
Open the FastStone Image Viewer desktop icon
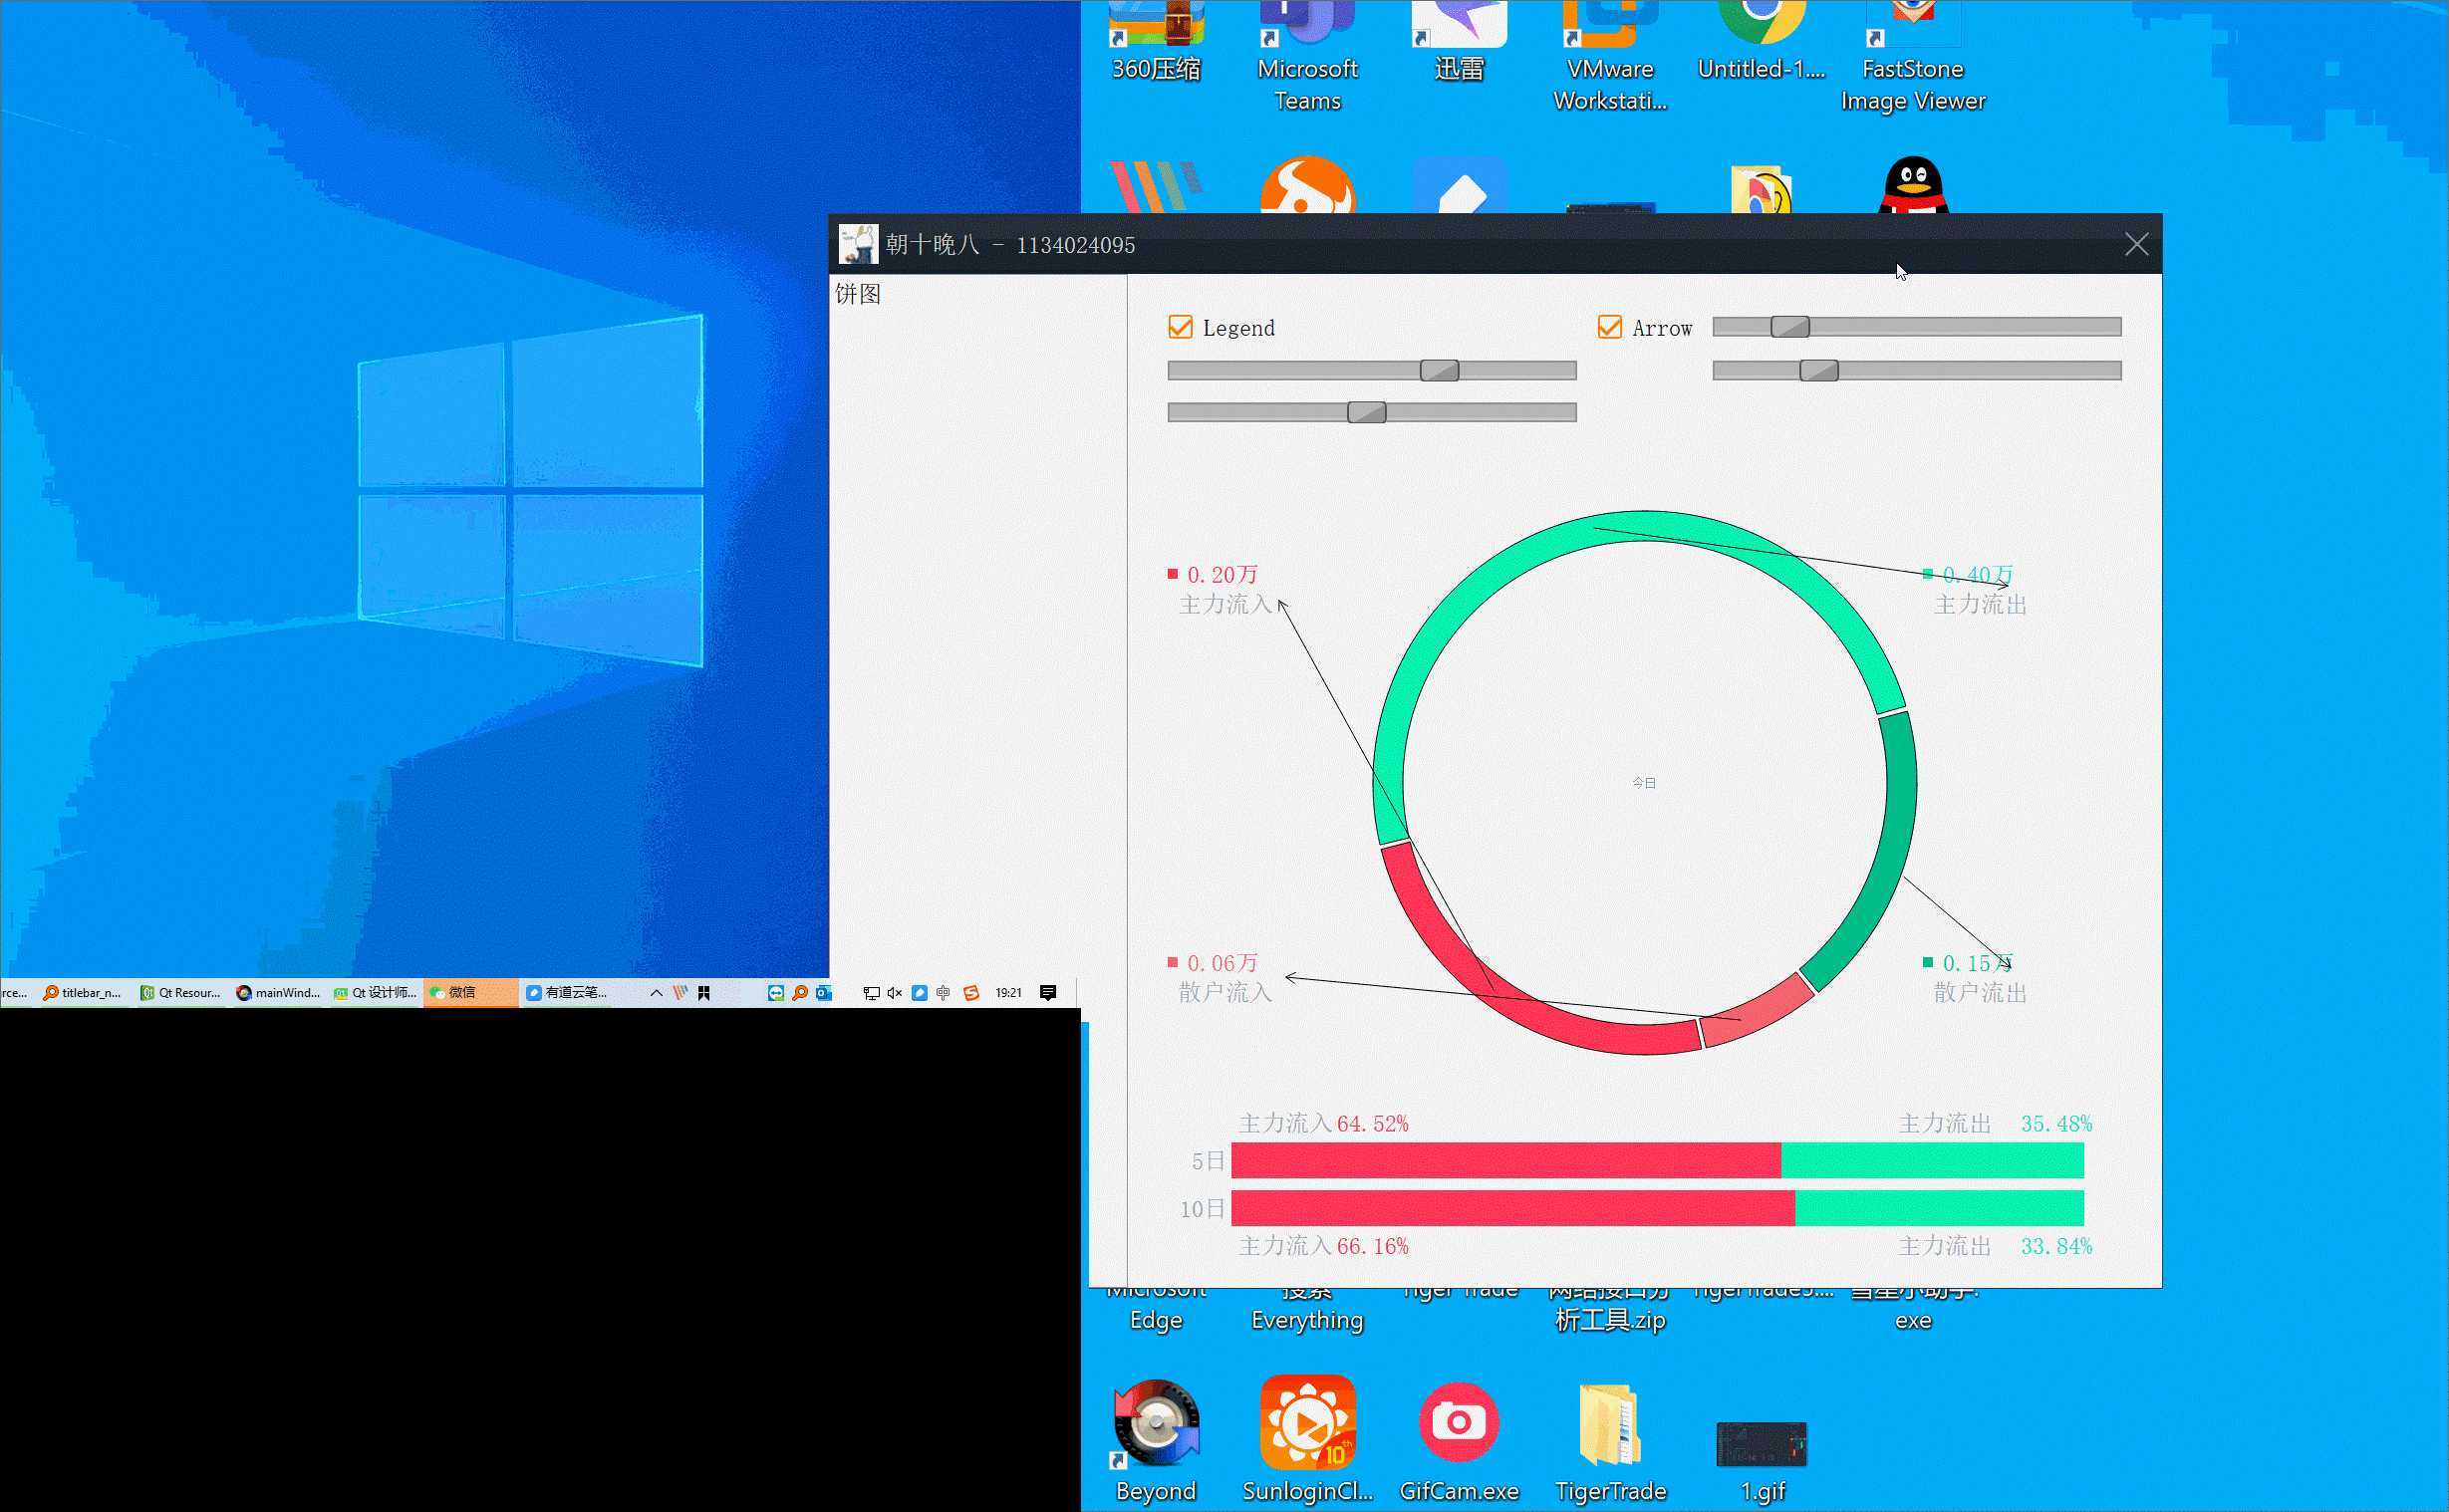click(x=1913, y=57)
